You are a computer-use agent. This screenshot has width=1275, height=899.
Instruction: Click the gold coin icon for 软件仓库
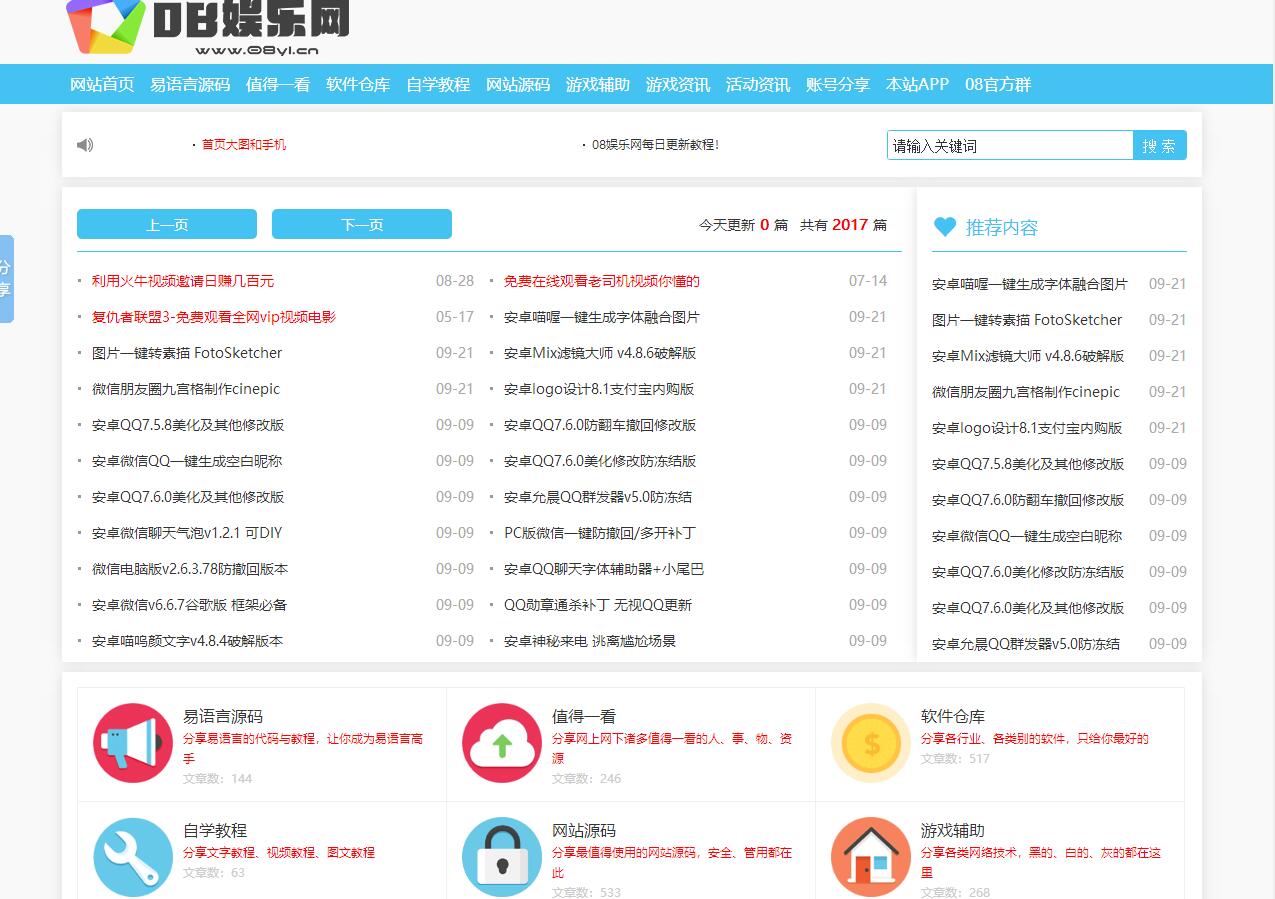869,743
